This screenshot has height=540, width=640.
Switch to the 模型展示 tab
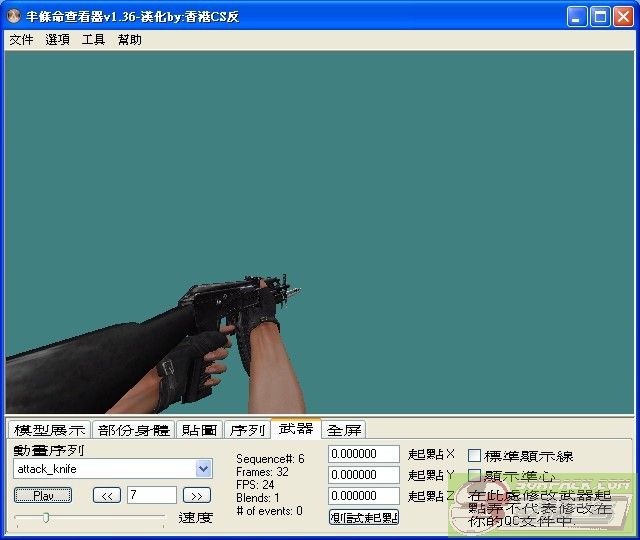click(49, 430)
